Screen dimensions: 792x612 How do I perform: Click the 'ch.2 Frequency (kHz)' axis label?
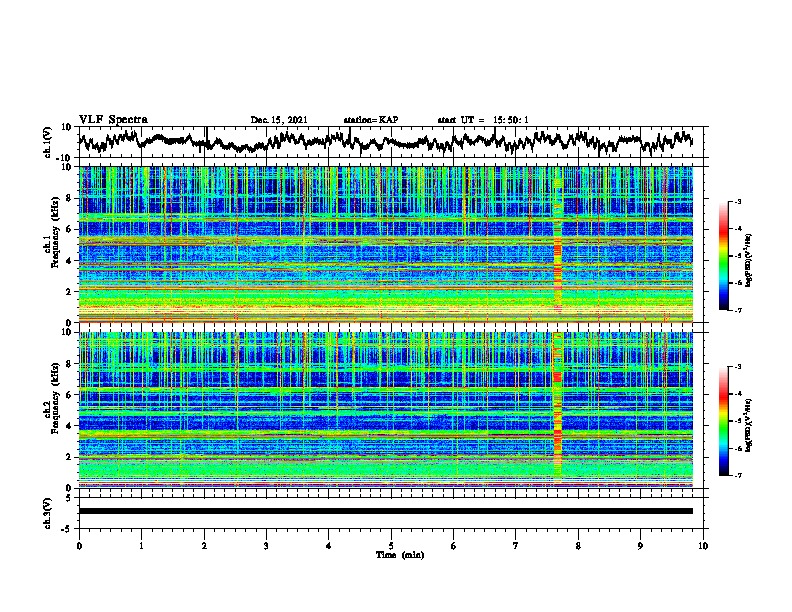52,397
